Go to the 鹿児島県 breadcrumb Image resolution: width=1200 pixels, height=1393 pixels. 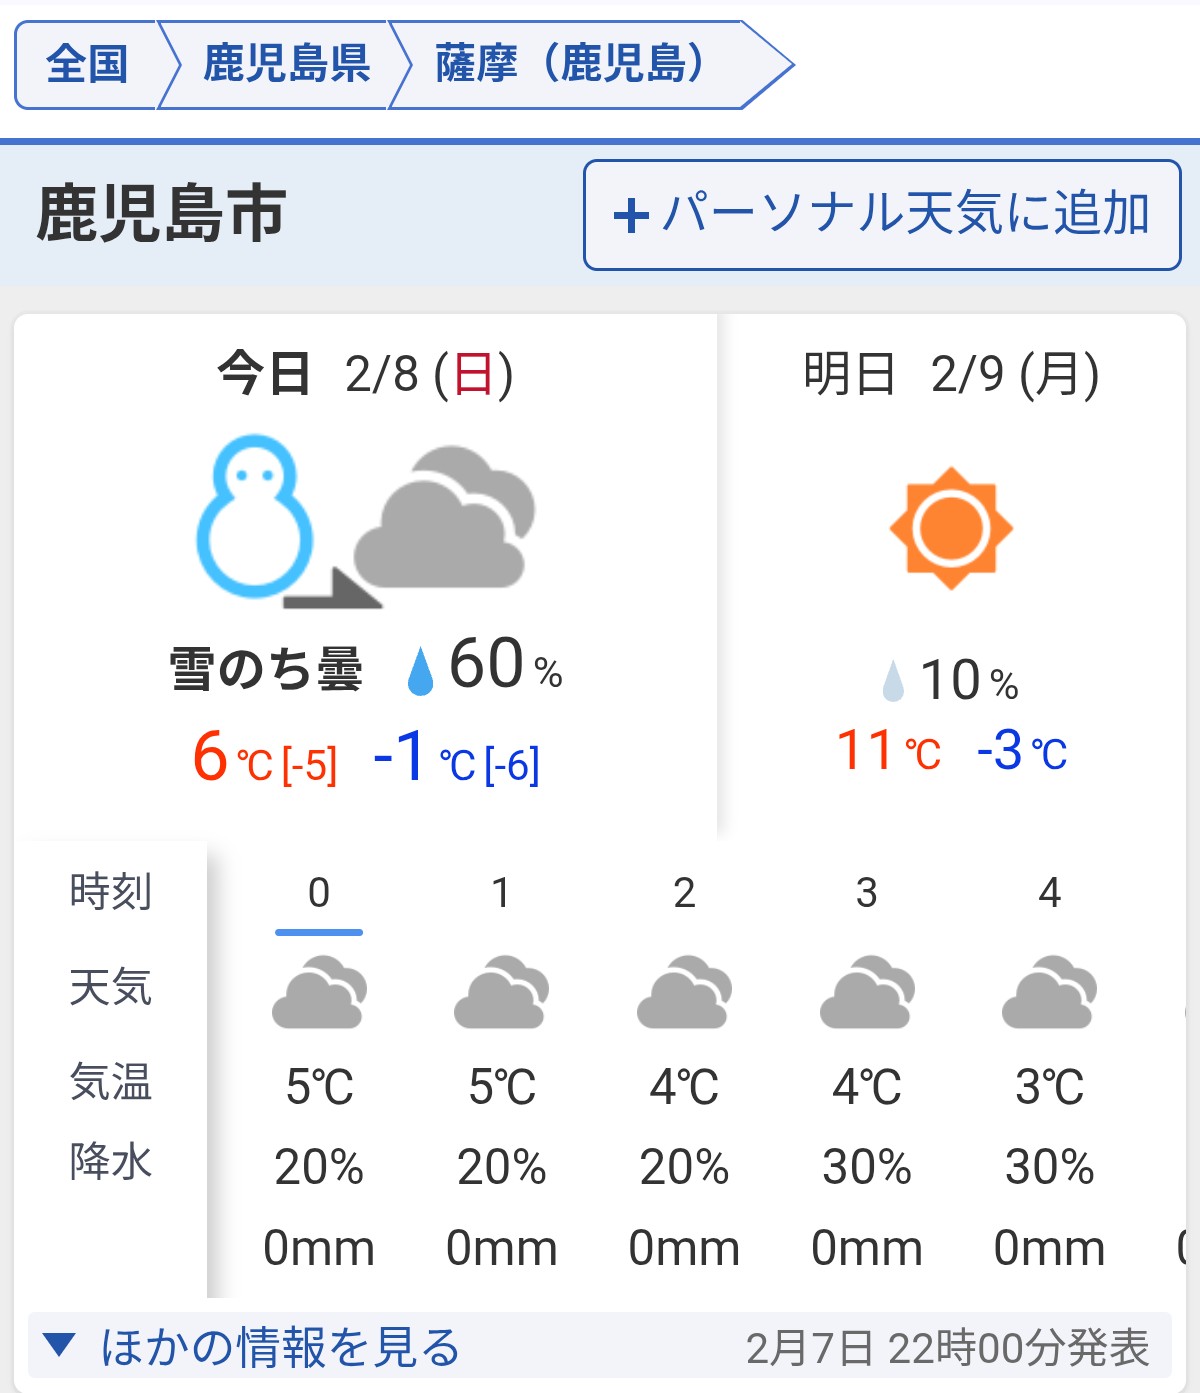[x=286, y=65]
